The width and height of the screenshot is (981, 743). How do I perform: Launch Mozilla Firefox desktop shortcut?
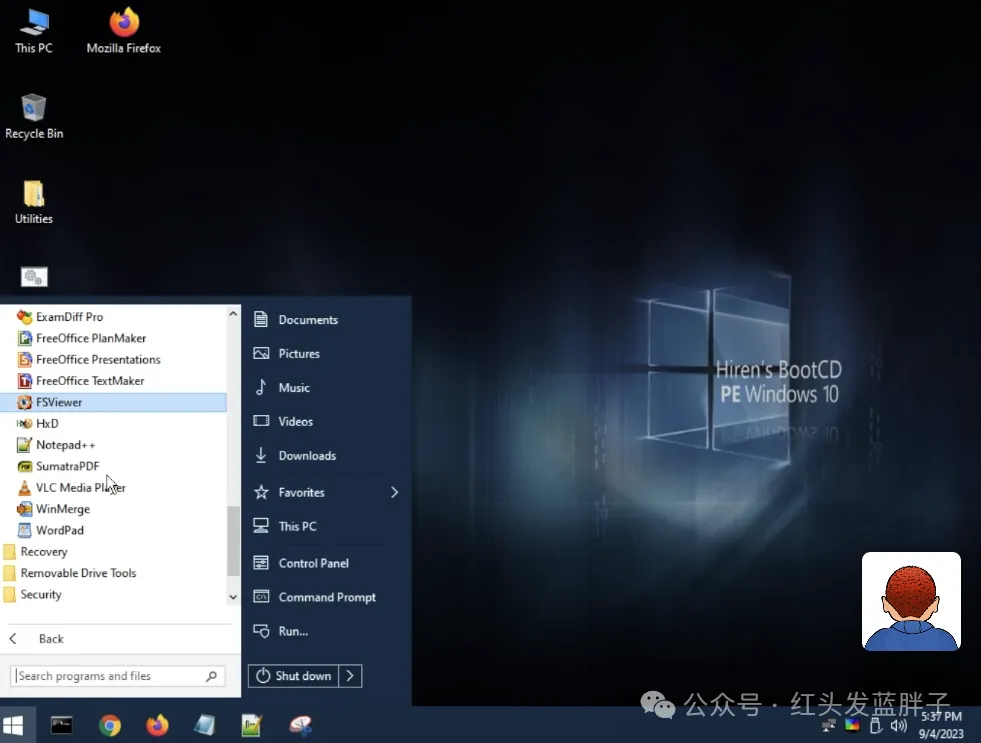124,31
